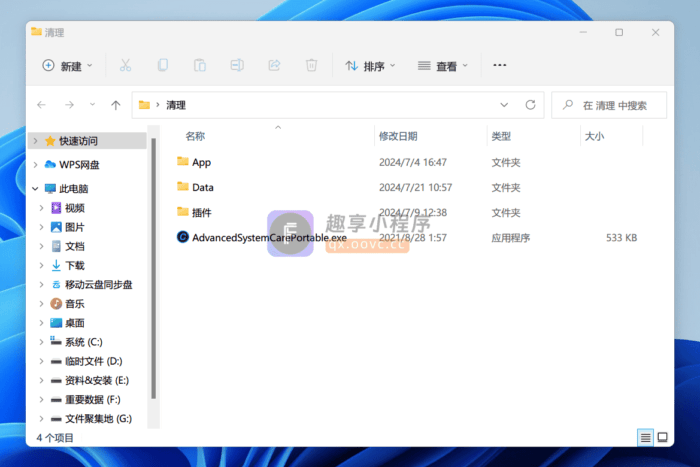
Task: Click the Paste clipboard icon
Action: [x=200, y=66]
